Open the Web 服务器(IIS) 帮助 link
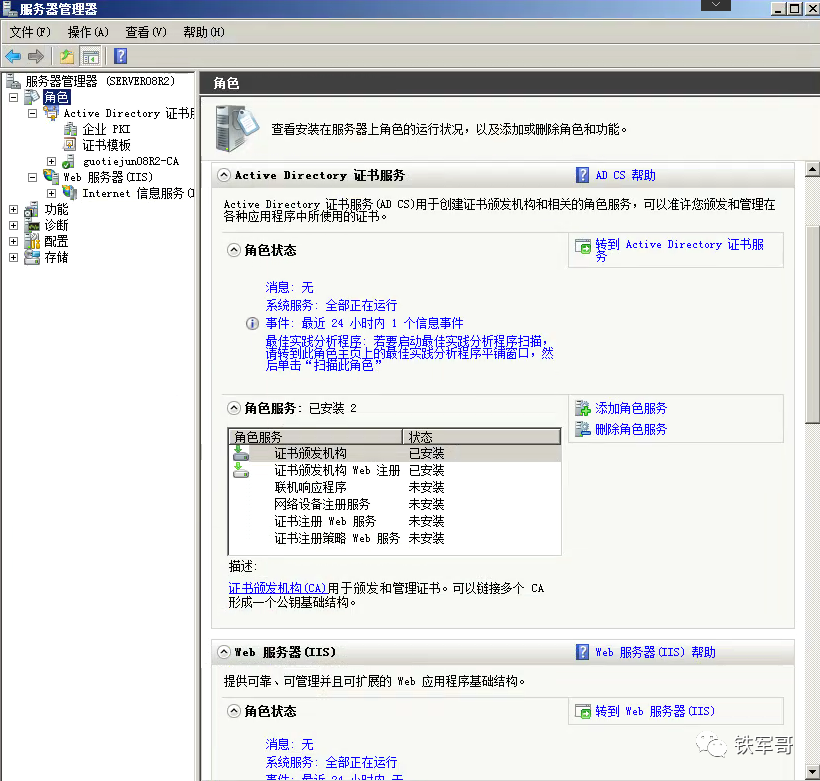The height and width of the screenshot is (781, 820). point(655,652)
